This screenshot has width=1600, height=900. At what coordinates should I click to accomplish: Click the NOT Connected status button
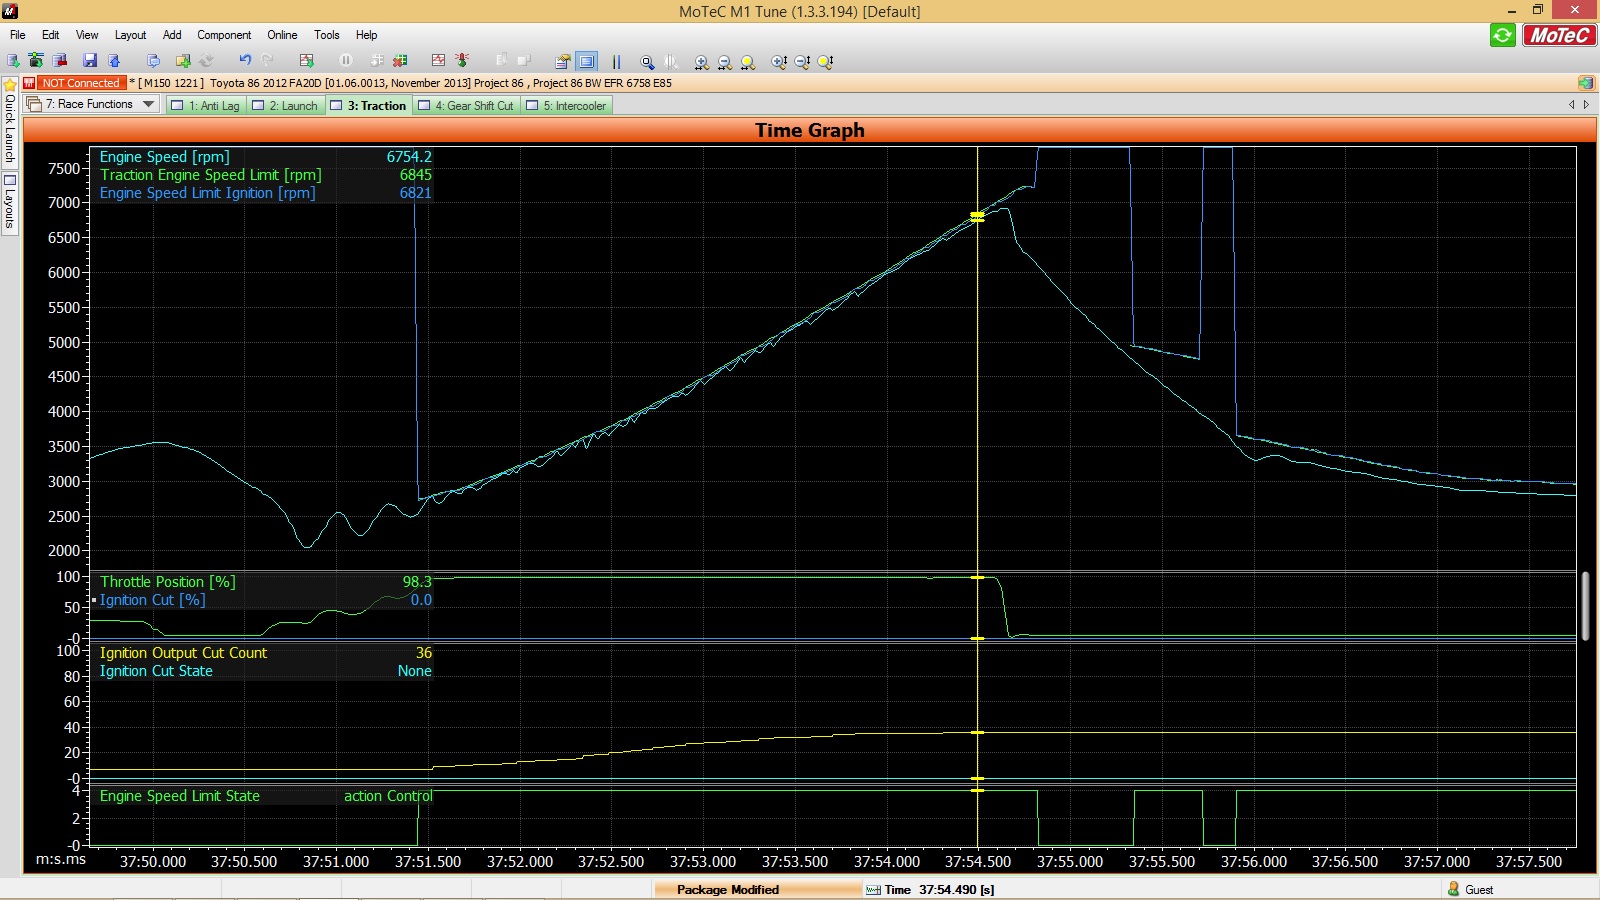pyautogui.click(x=81, y=83)
